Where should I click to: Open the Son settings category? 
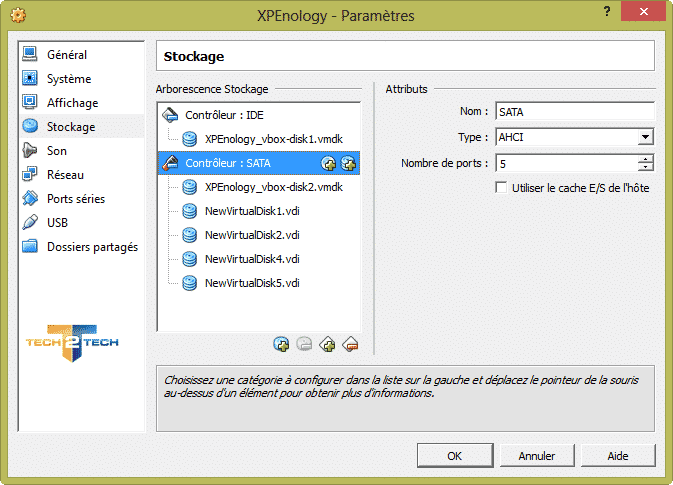tap(82, 151)
